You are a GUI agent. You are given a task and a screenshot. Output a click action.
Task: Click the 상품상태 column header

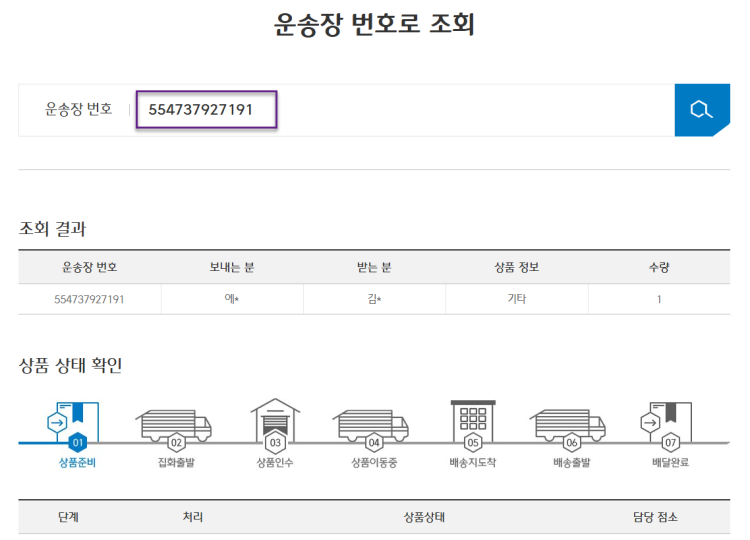(x=424, y=516)
